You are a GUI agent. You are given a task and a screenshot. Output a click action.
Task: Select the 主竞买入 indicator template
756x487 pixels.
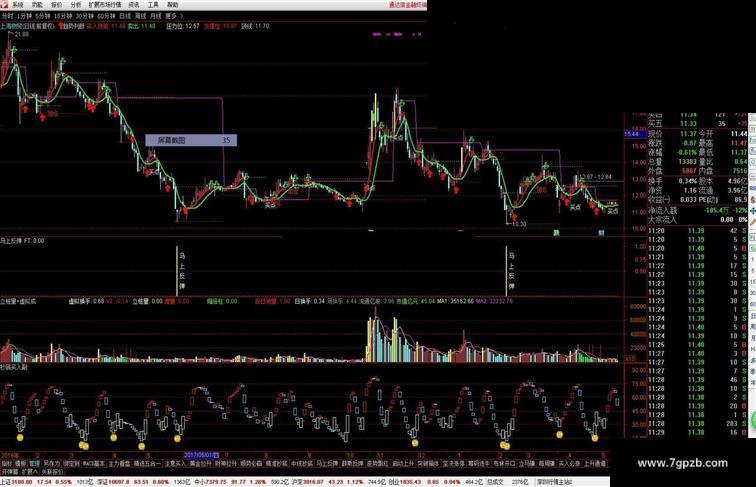pos(175,463)
